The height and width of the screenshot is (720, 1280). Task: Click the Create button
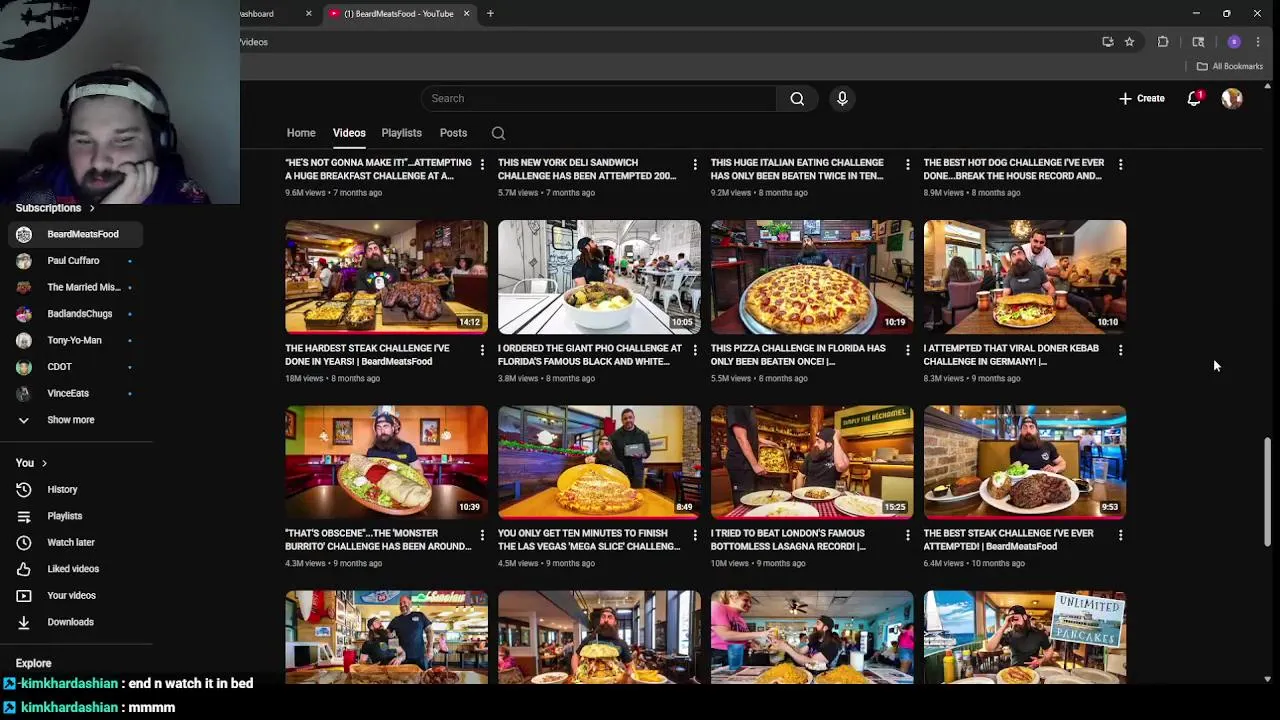coord(1142,98)
